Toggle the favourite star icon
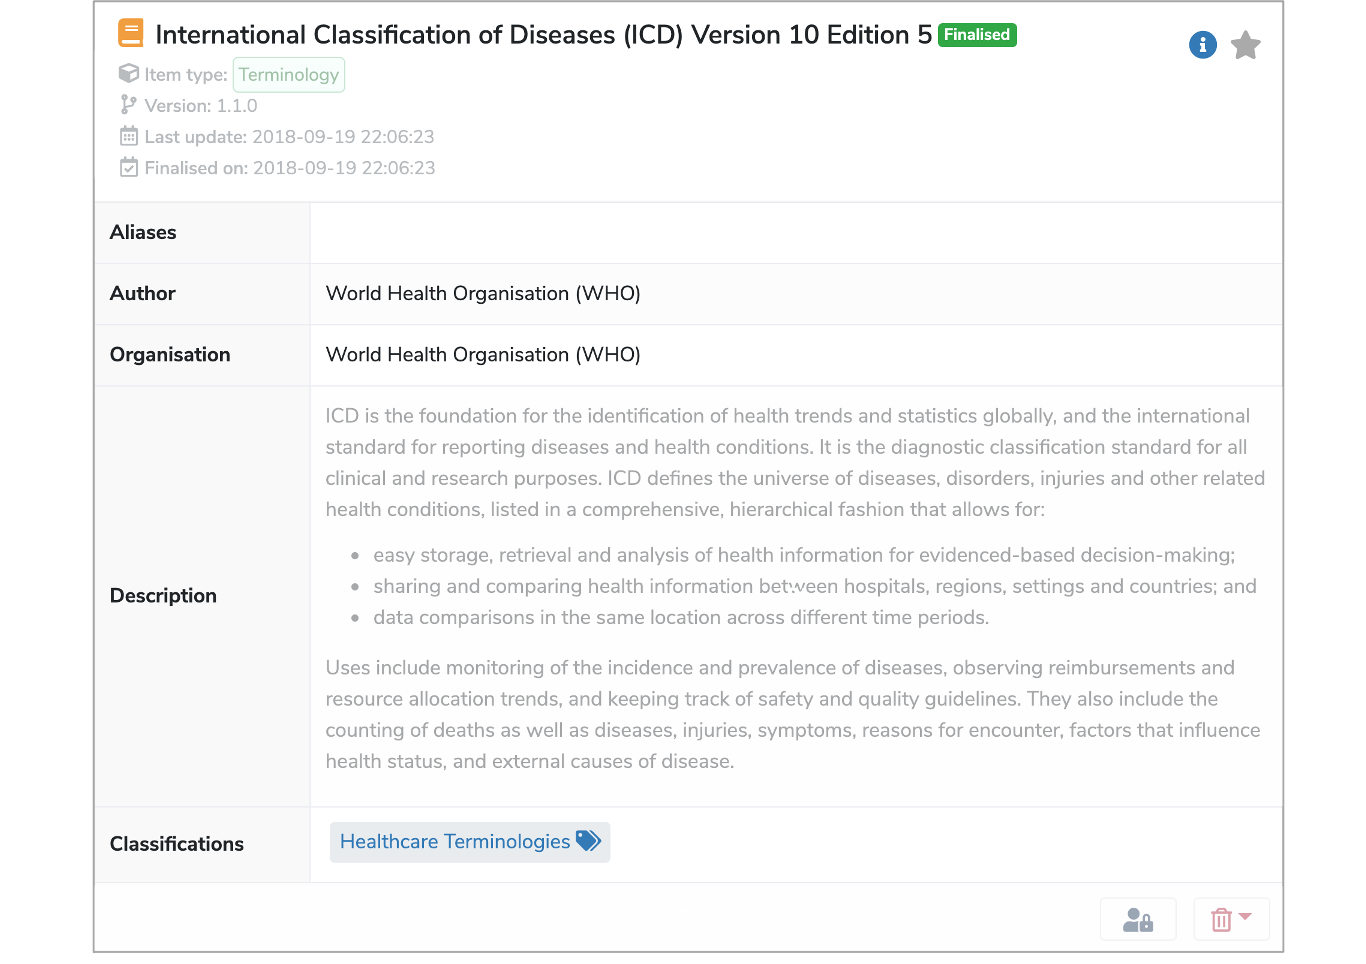The height and width of the screenshot is (964, 1366). click(x=1245, y=45)
